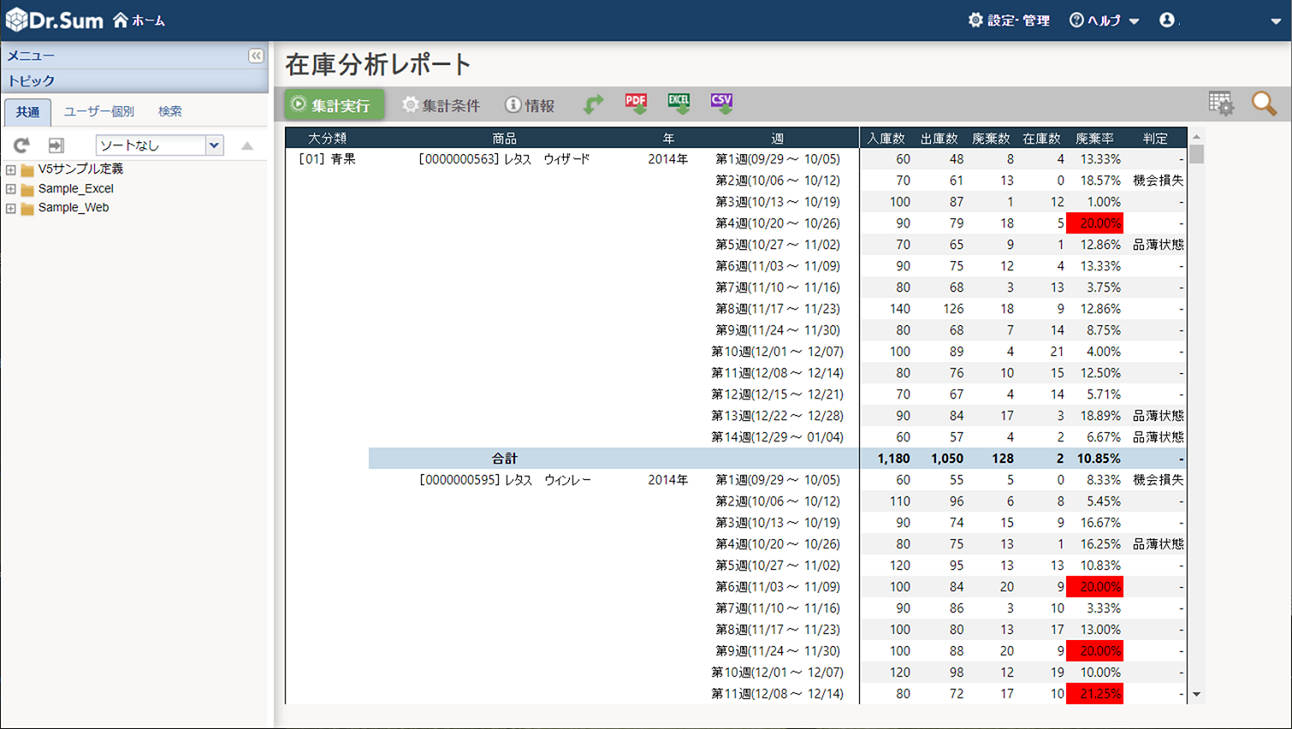Click the magnifying glass search icon
1292x729 pixels.
1264,104
